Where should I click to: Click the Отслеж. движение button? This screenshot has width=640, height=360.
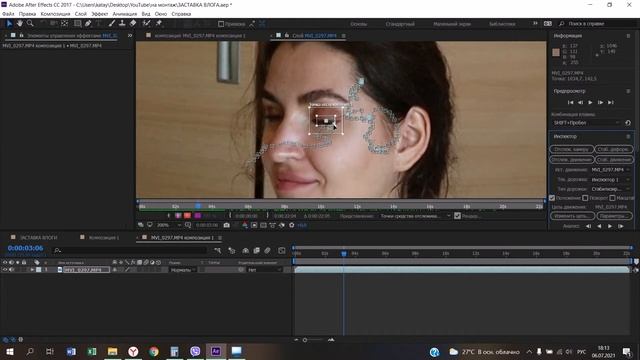tap(571, 160)
